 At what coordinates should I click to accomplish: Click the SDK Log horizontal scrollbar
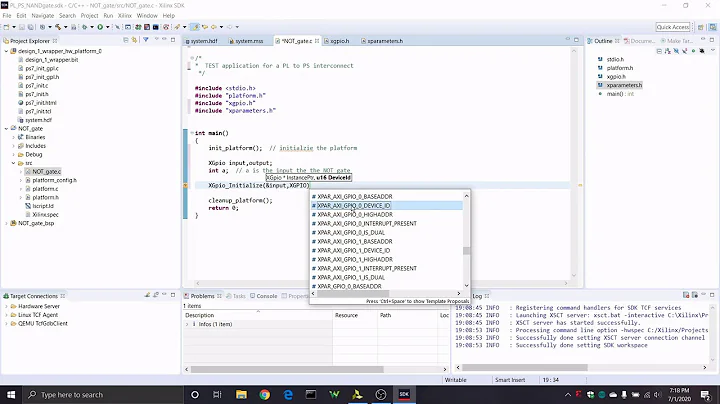525,367
